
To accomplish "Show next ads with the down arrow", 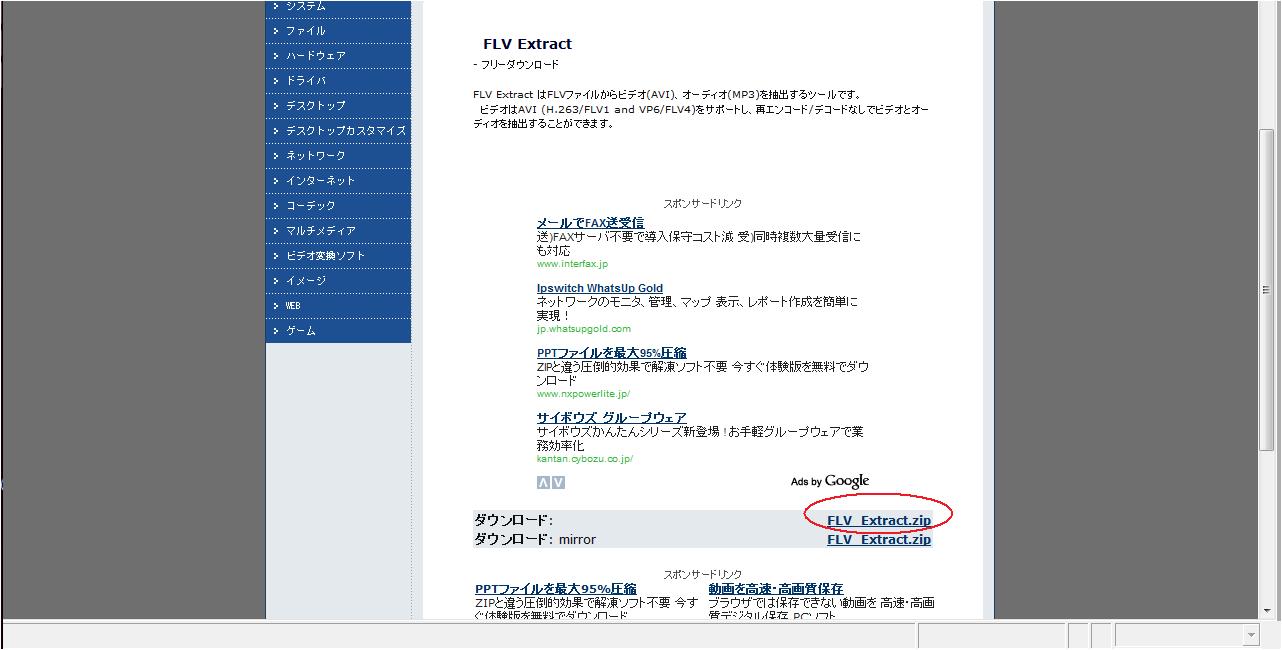I will (558, 483).
